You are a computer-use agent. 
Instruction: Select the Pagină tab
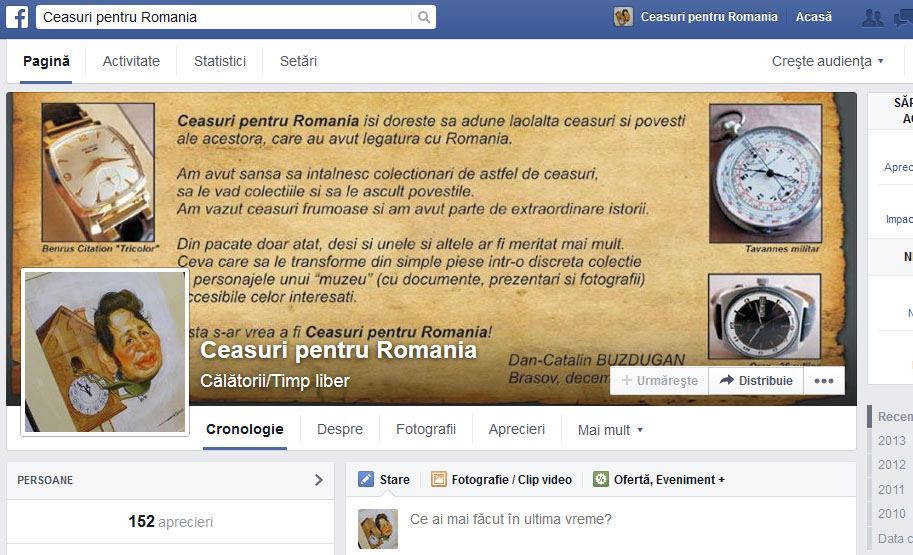(46, 61)
